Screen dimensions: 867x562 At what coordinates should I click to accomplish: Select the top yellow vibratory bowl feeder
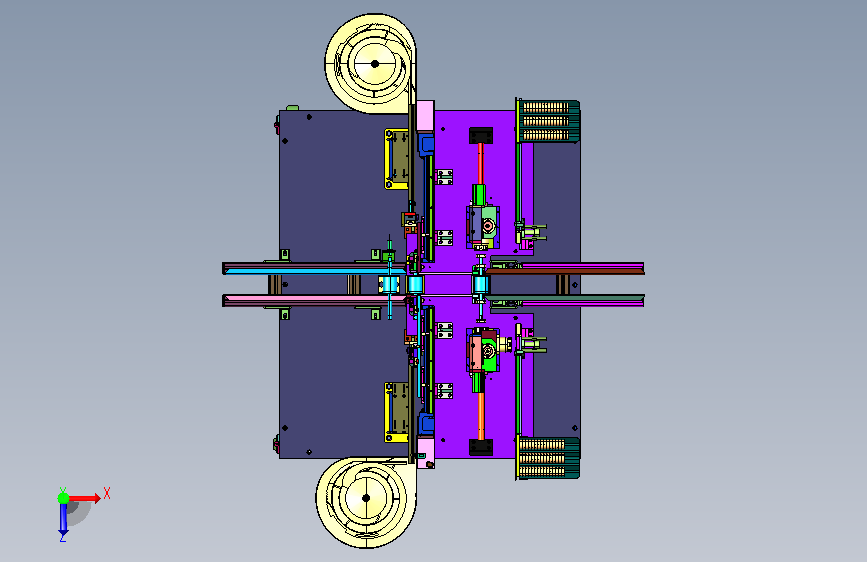[x=370, y=64]
